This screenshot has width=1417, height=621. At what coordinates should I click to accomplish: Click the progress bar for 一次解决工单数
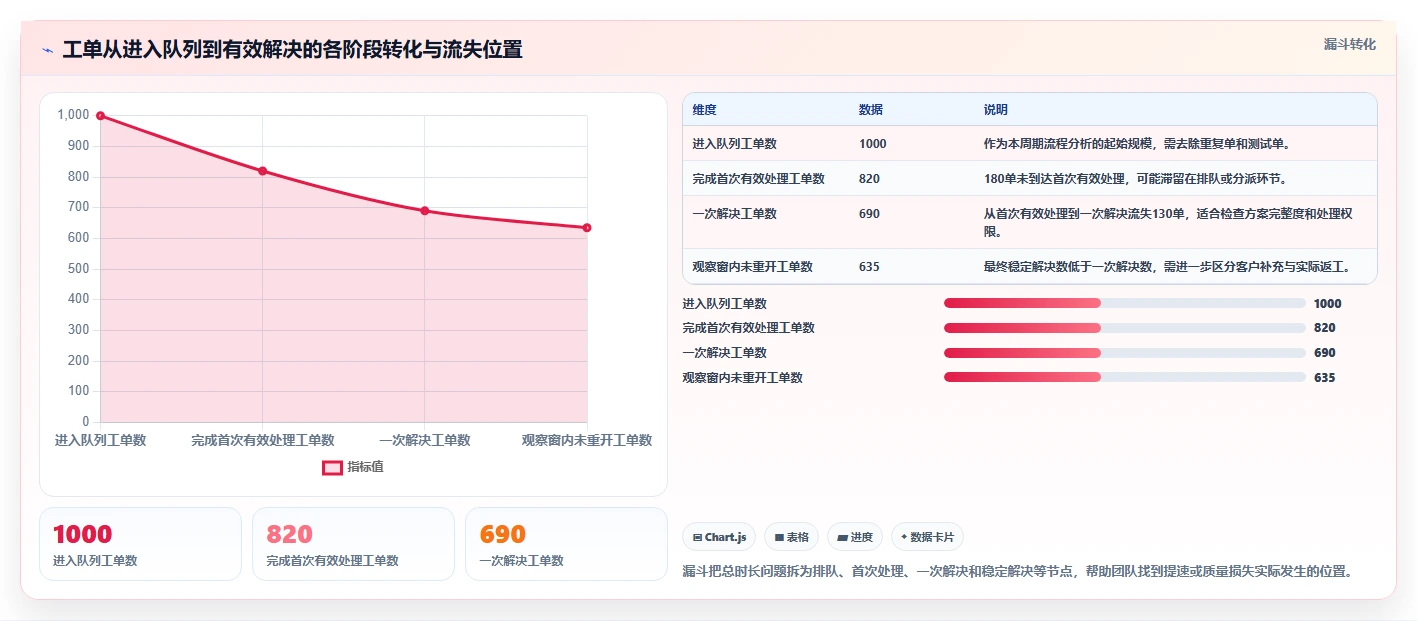pos(1125,353)
